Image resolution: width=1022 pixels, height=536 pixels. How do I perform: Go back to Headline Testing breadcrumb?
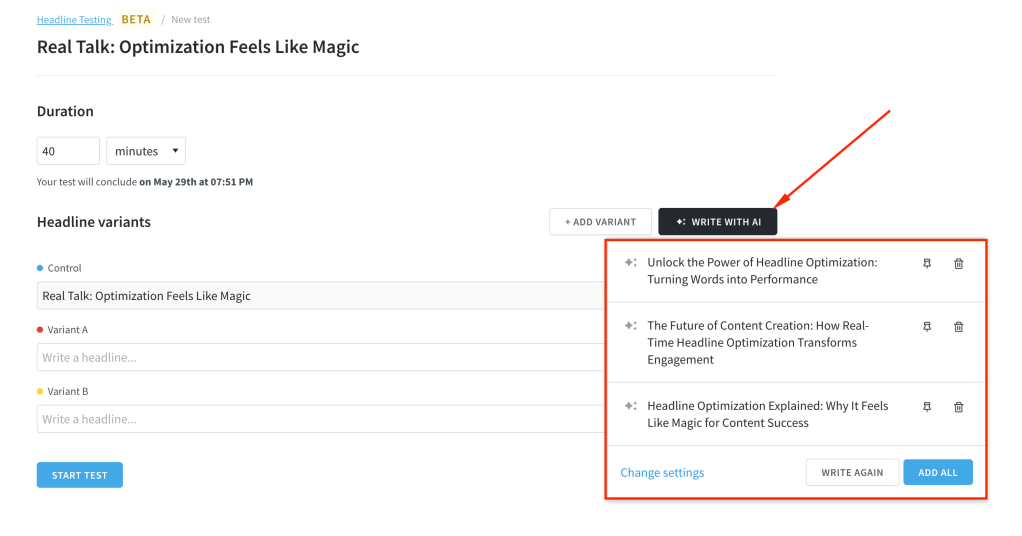tap(74, 20)
